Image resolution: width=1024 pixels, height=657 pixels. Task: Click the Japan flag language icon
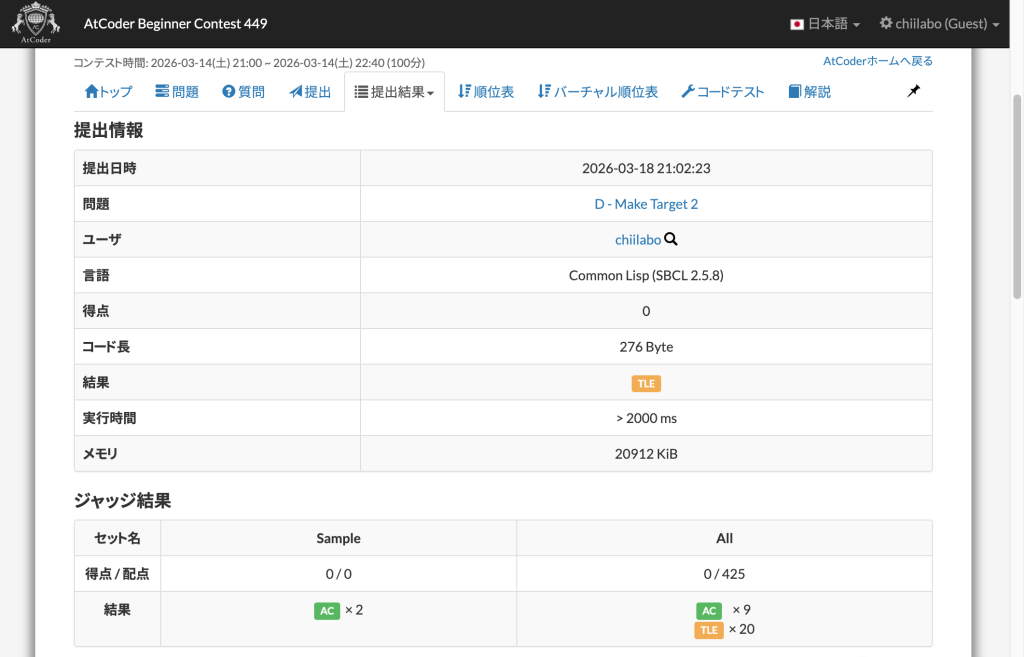click(797, 24)
